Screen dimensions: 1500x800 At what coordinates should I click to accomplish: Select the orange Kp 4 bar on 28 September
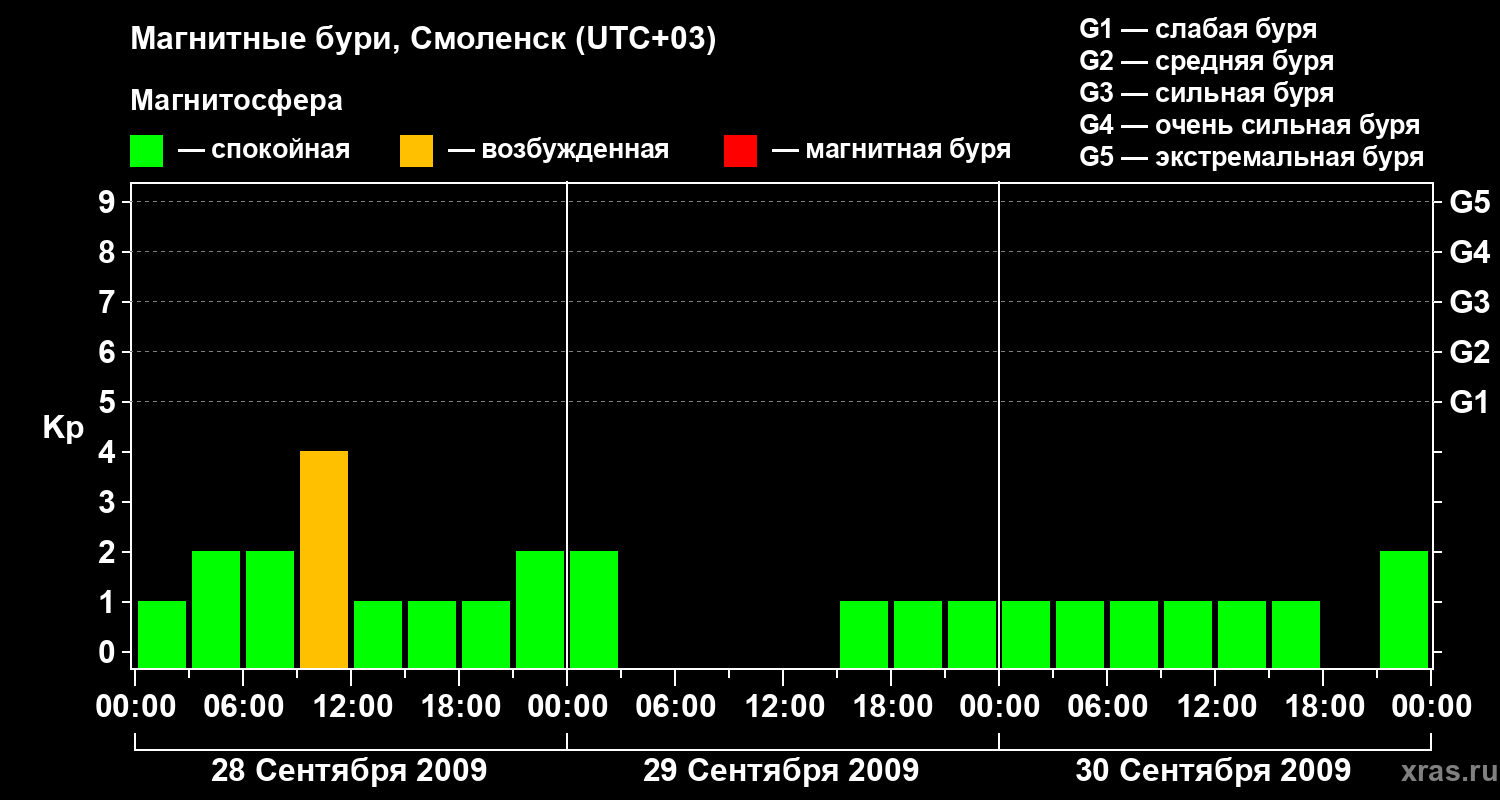tap(324, 559)
